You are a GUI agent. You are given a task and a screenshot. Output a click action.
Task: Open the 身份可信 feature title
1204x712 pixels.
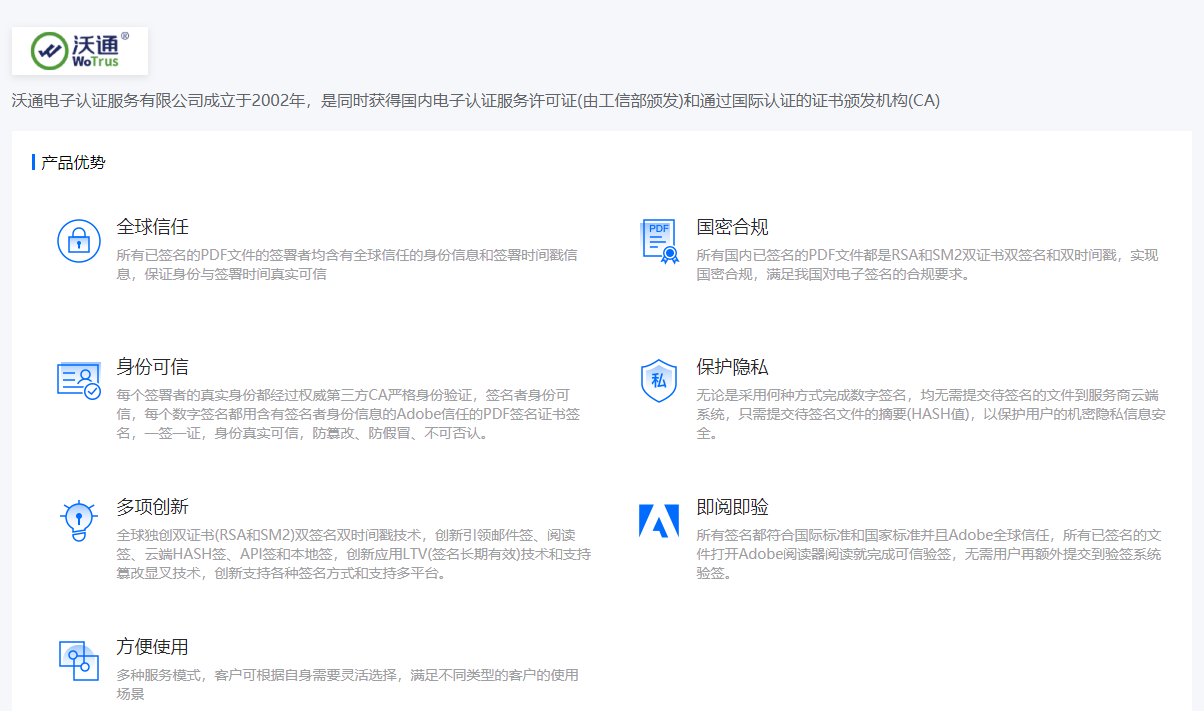[x=152, y=367]
